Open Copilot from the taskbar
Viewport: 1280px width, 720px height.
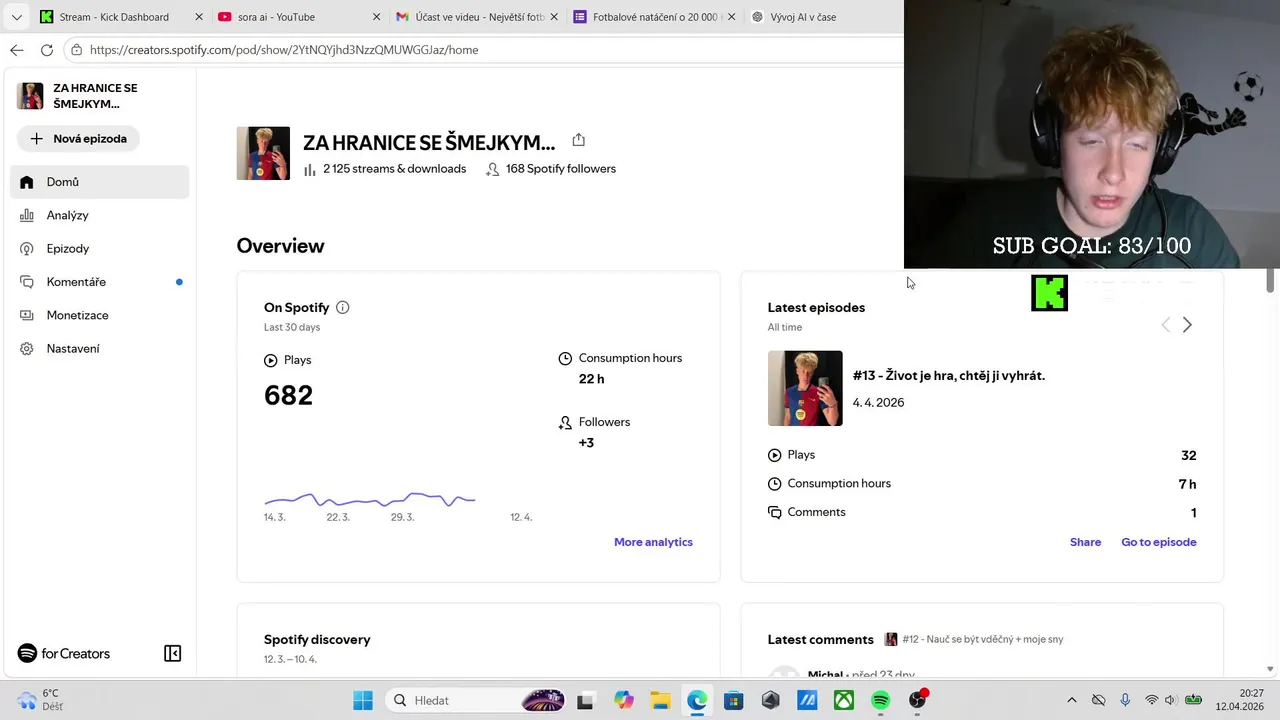coord(624,700)
